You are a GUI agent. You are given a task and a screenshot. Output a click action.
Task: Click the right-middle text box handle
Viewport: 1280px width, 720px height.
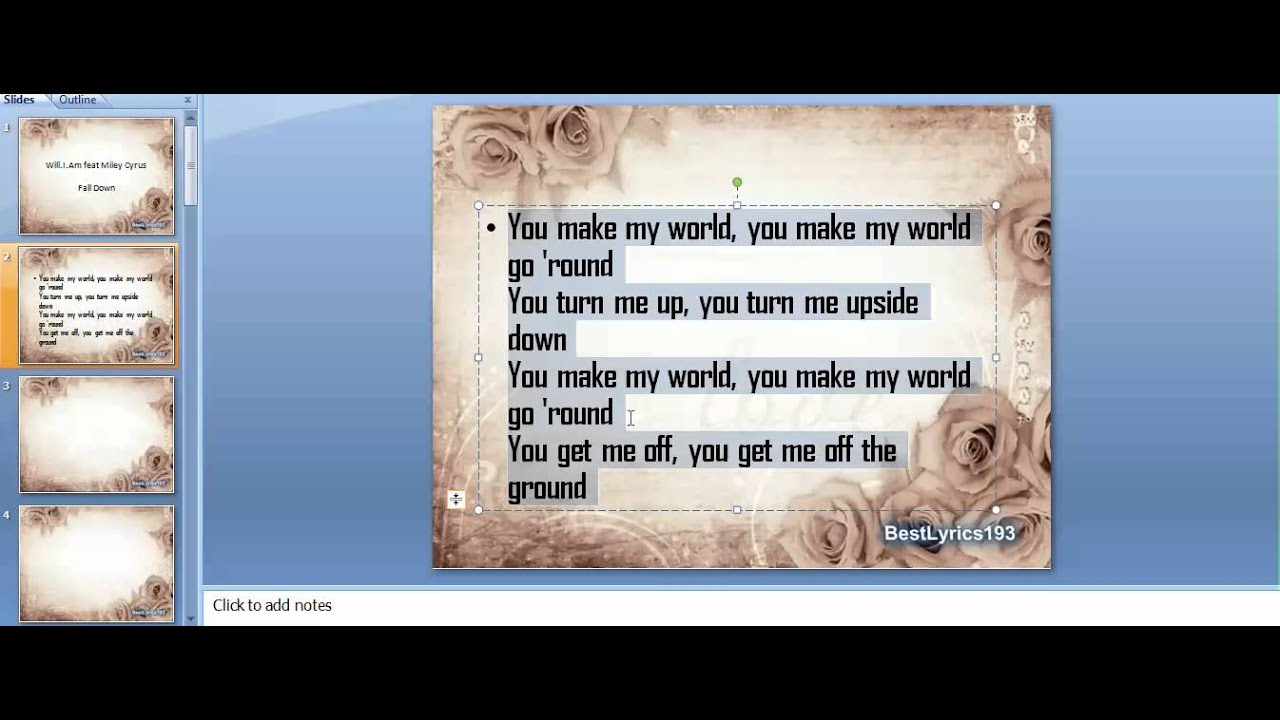coord(996,357)
